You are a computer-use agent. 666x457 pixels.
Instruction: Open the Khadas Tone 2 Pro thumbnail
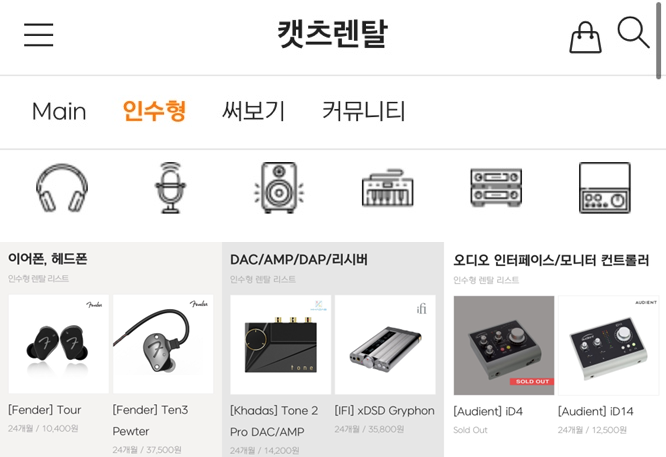coord(280,345)
